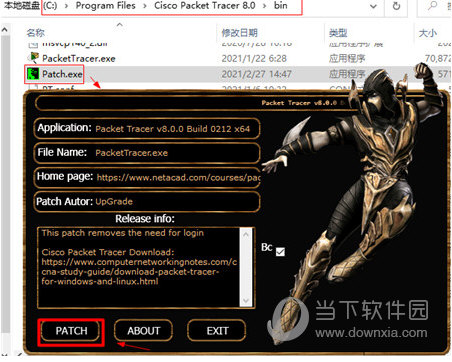Click the bin breadcrumb segment
Screen dimensions: 452x362
tap(281, 6)
